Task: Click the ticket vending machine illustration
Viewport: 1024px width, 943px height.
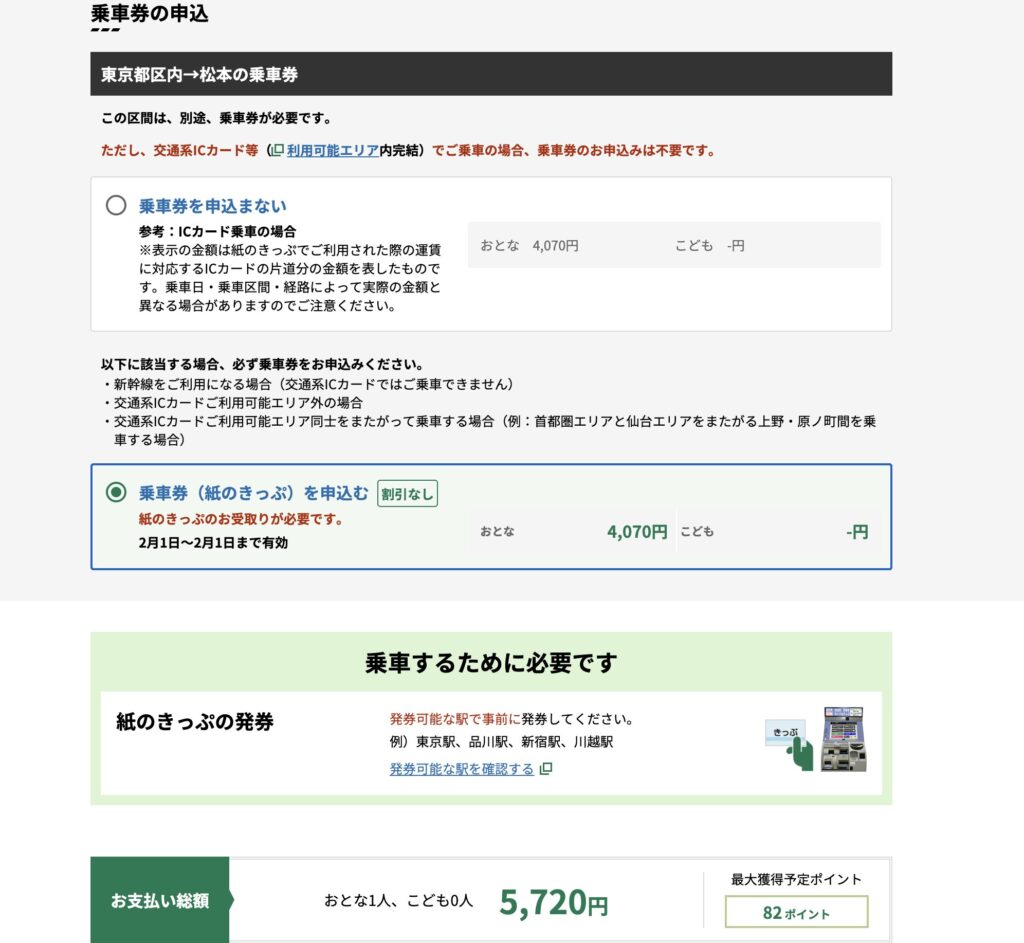Action: click(843, 739)
